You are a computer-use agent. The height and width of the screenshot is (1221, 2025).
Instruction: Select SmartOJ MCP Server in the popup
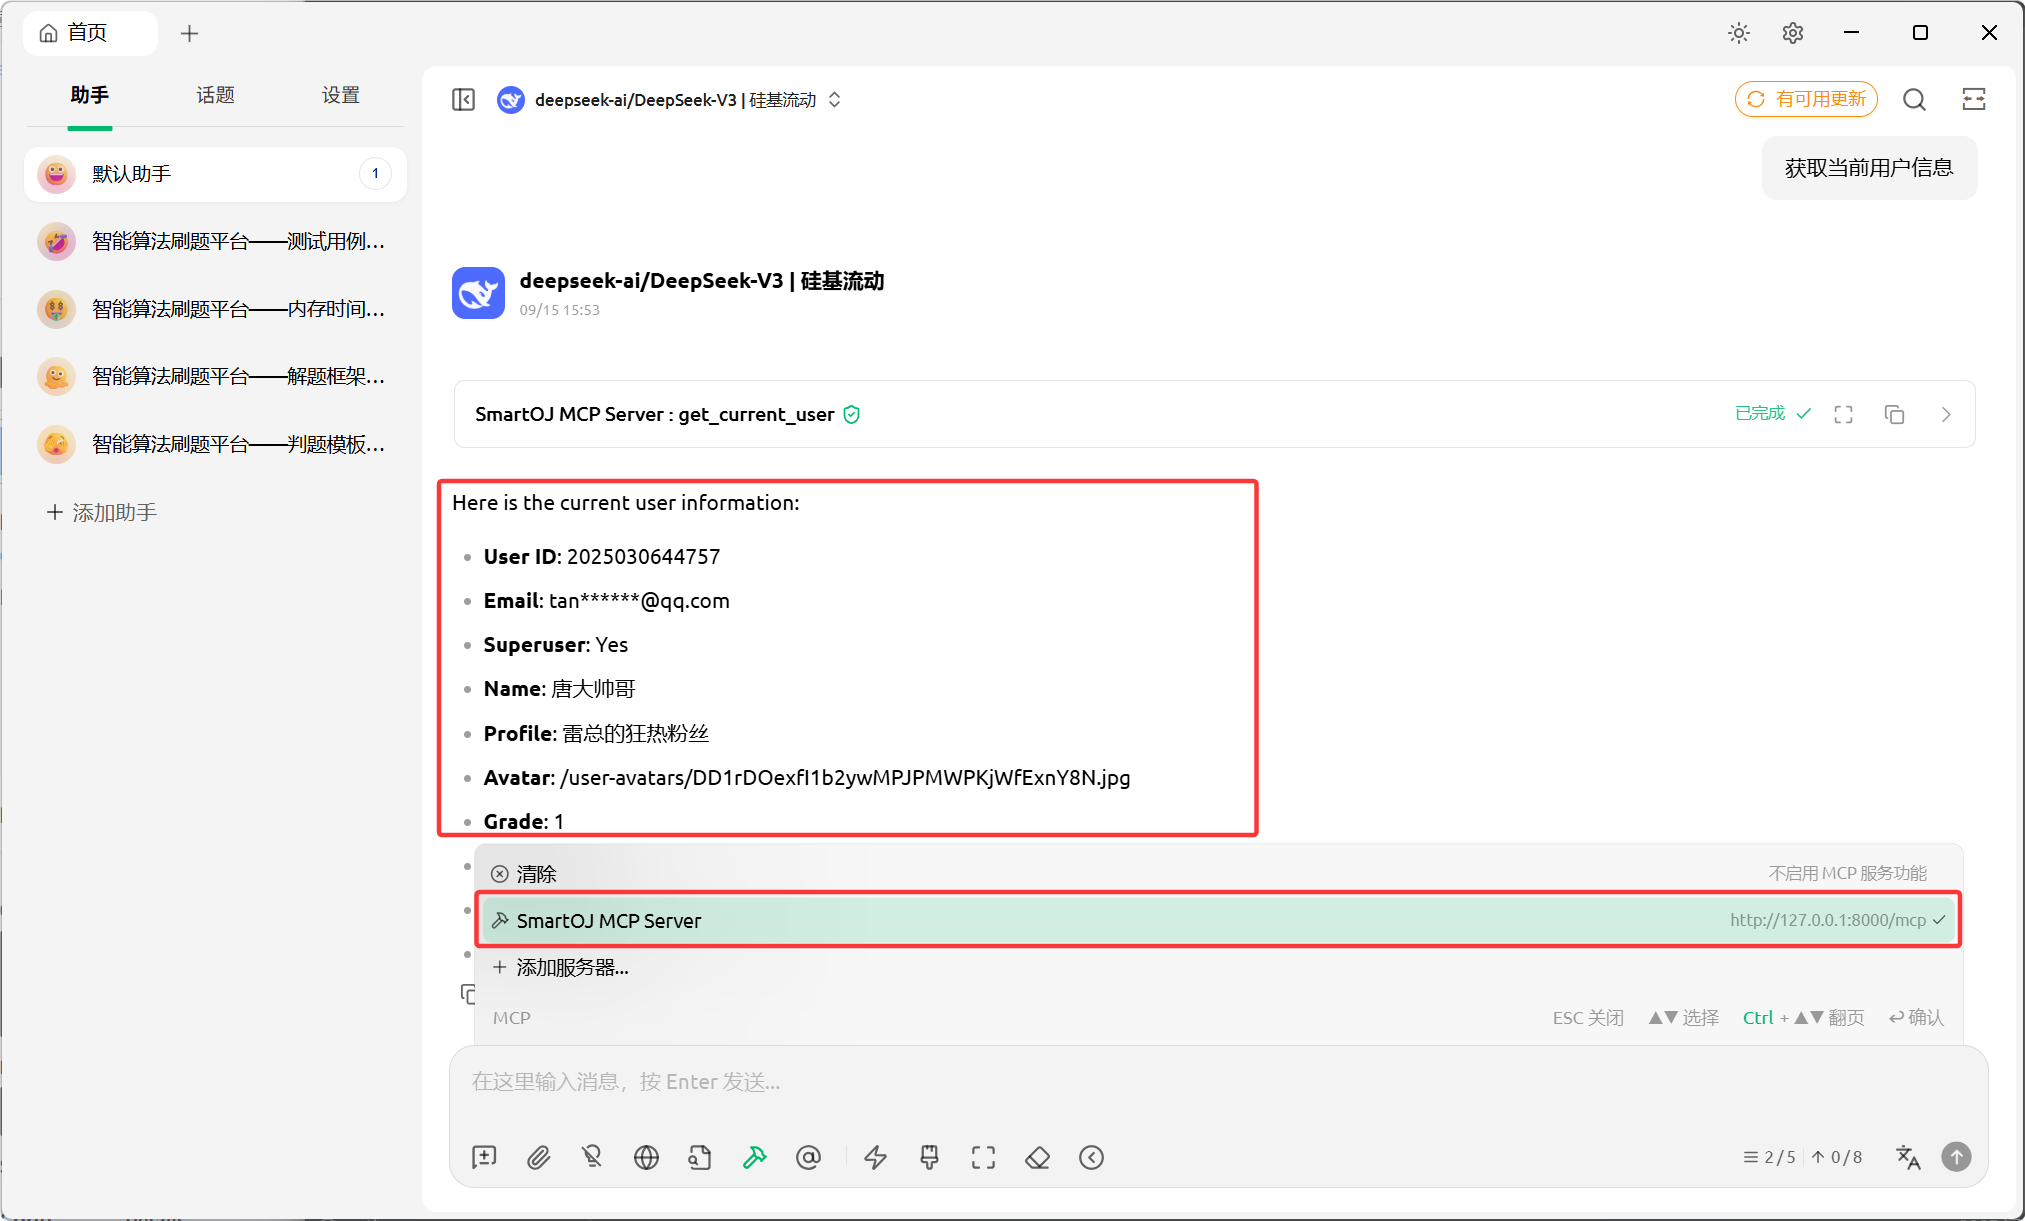click(1218, 920)
